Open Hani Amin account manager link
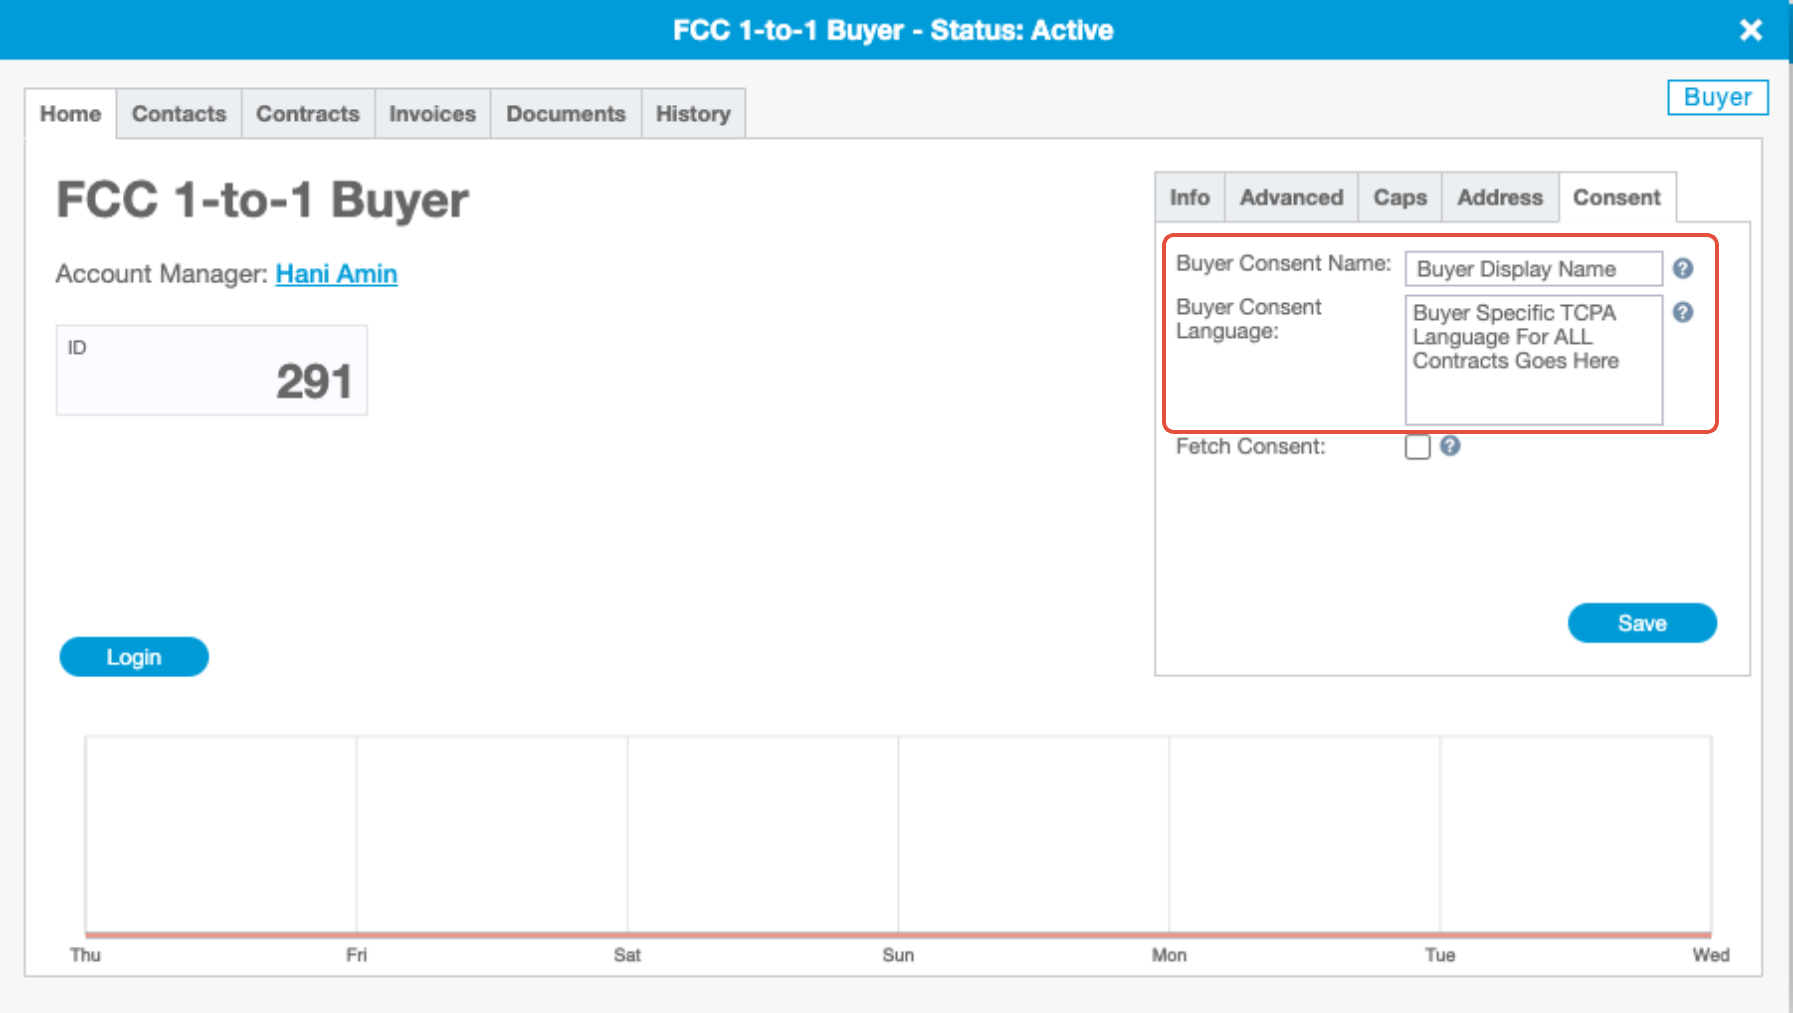 click(336, 274)
